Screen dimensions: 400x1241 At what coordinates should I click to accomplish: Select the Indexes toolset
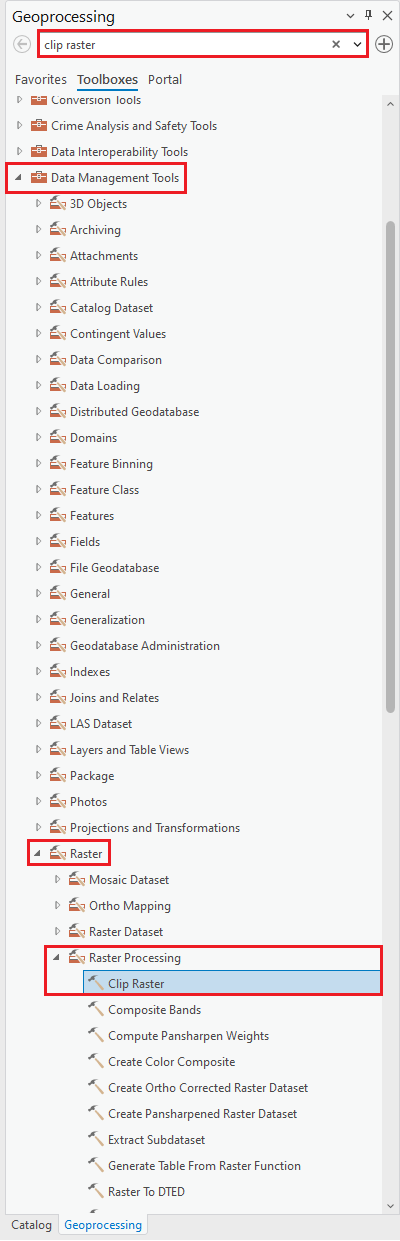(x=90, y=672)
